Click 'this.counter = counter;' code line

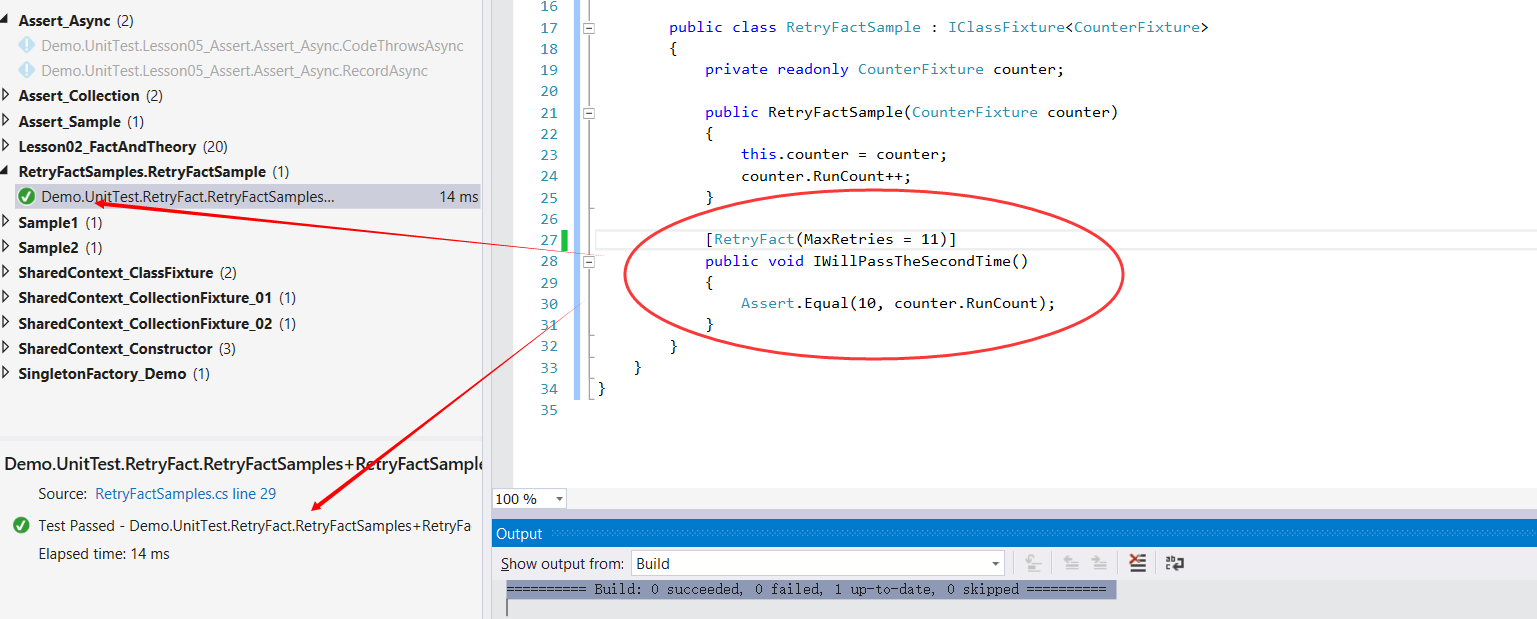pyautogui.click(x=844, y=155)
